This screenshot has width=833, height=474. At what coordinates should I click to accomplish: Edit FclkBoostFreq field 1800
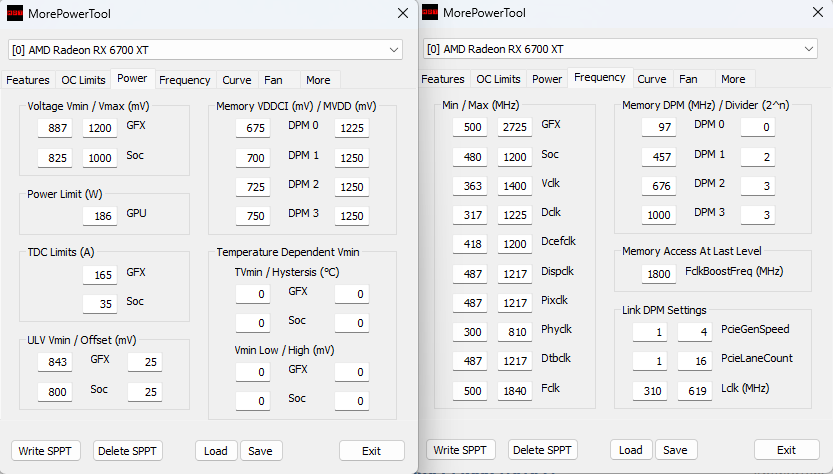click(659, 274)
